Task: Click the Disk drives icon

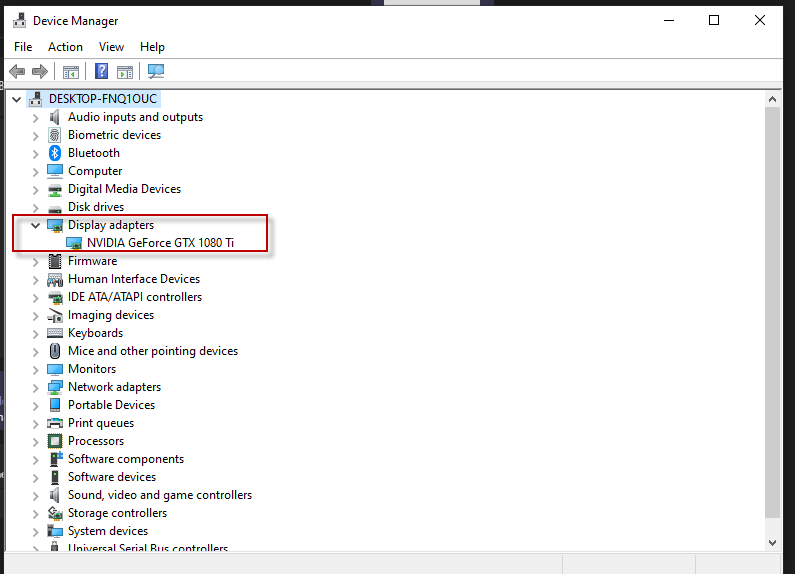Action: (55, 208)
